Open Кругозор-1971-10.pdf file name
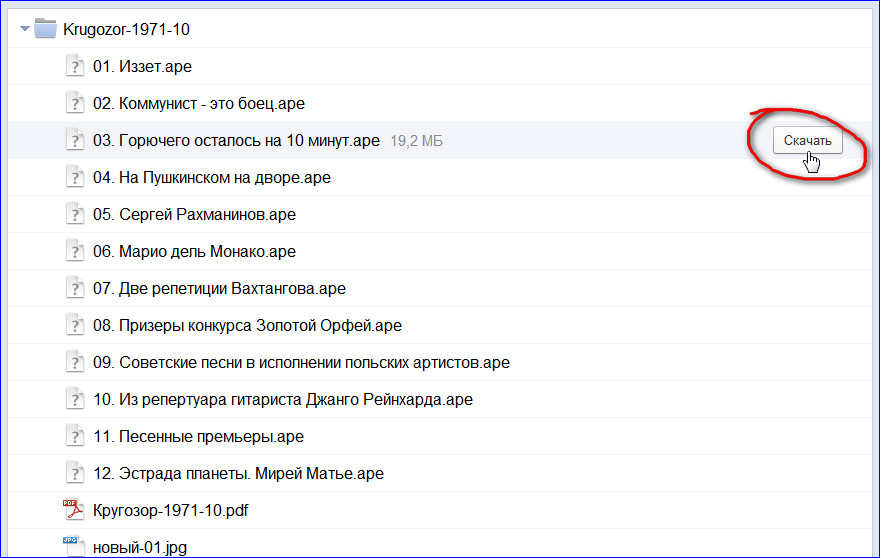Screen dimensions: 880x558 click(170, 510)
